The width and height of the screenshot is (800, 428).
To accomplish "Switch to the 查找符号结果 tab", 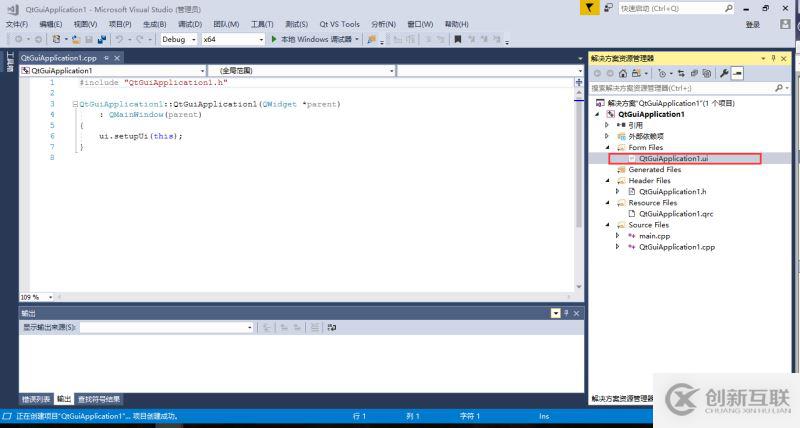I will point(99,399).
